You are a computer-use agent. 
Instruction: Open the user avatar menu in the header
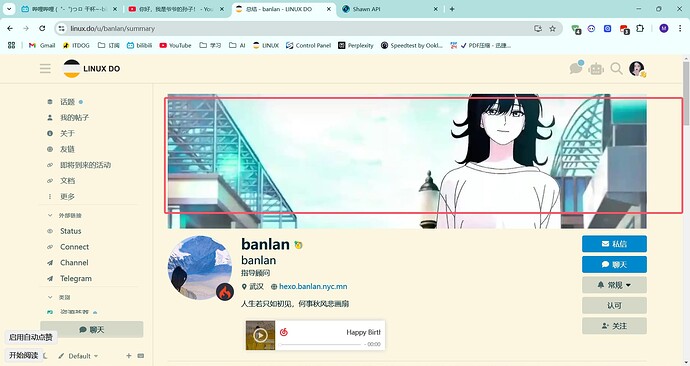637,69
